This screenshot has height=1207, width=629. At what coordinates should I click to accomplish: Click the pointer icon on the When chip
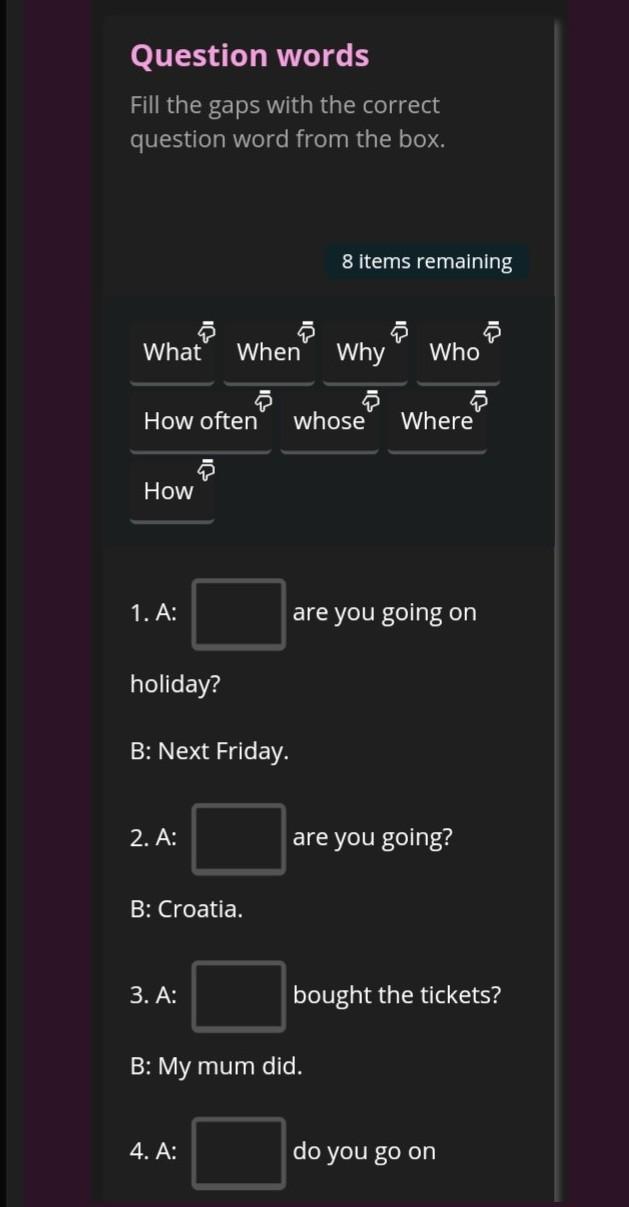(307, 330)
